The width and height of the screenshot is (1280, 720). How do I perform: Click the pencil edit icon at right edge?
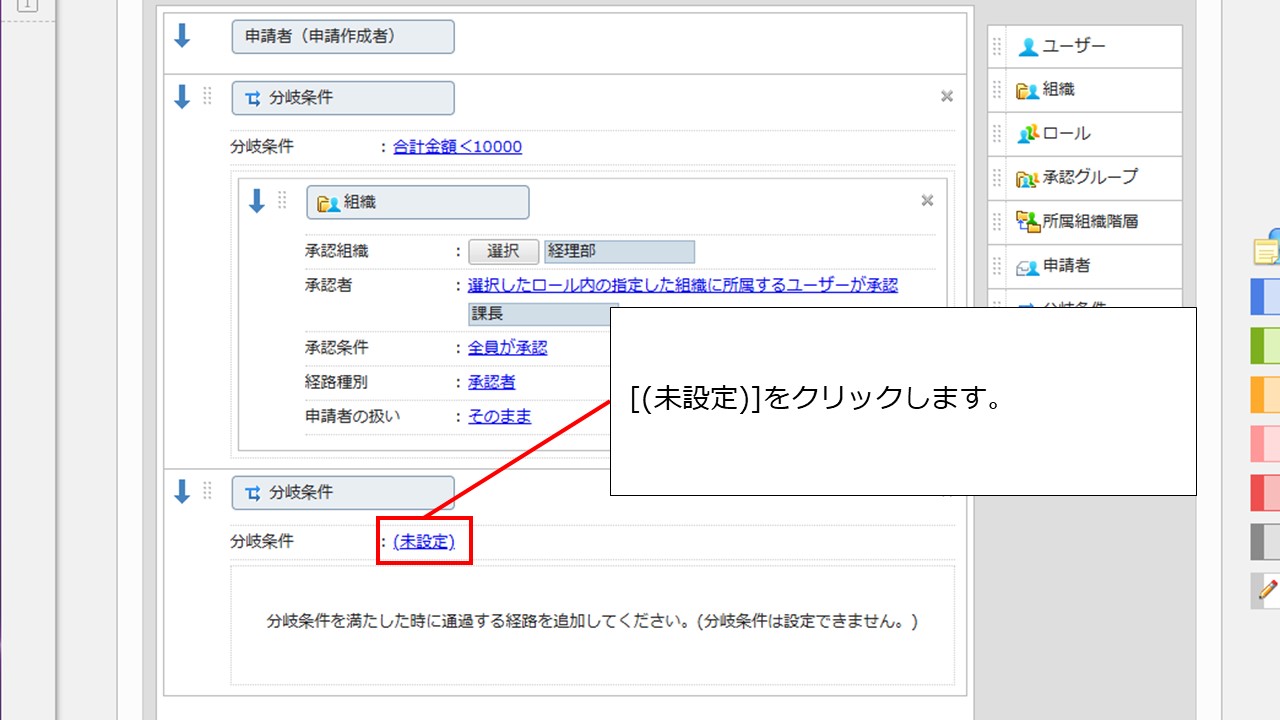click(1267, 591)
